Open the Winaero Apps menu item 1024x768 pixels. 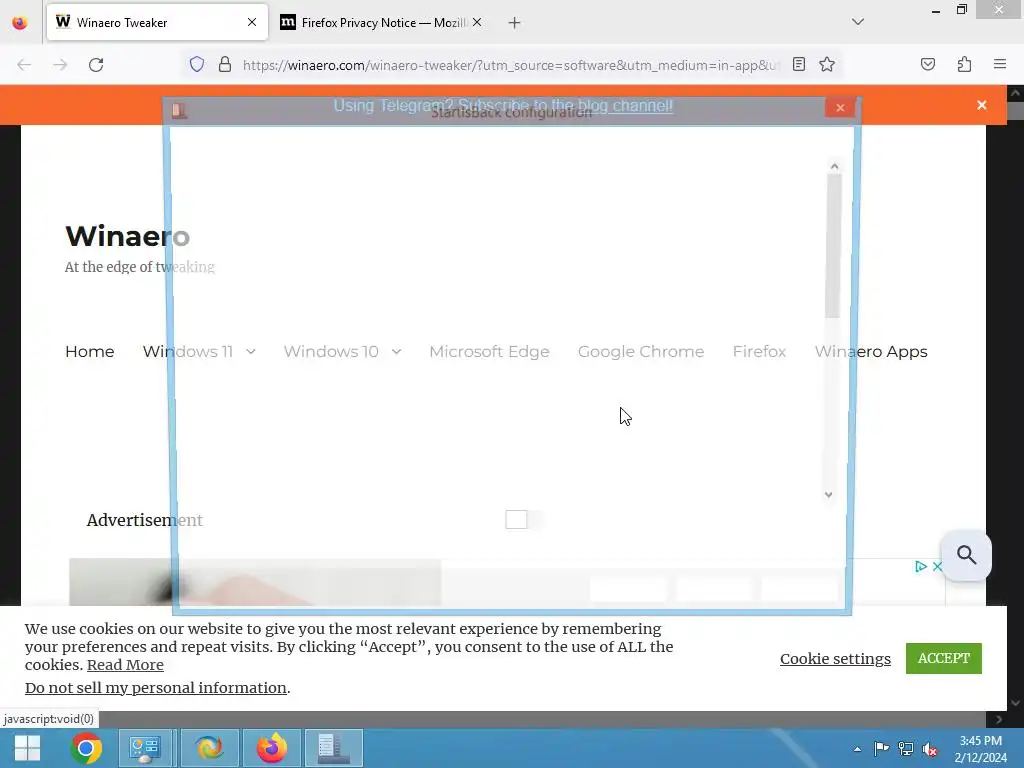point(871,351)
